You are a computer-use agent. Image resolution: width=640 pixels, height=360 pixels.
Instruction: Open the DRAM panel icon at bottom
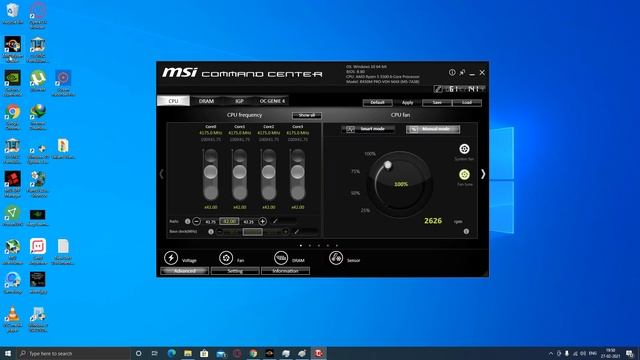[281, 258]
